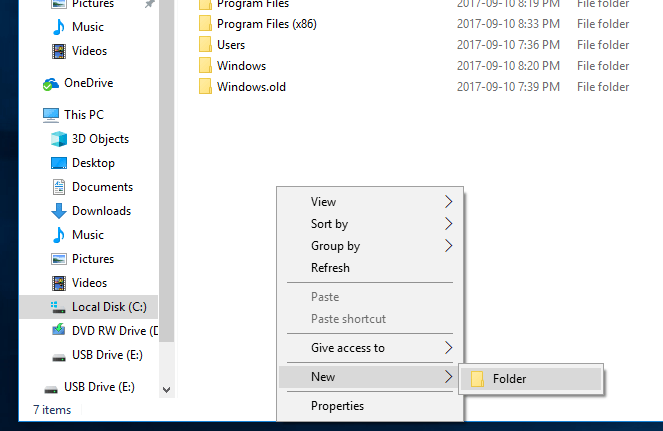Click File folder type in Users row
Viewport: 663px width, 431px height.
603,45
